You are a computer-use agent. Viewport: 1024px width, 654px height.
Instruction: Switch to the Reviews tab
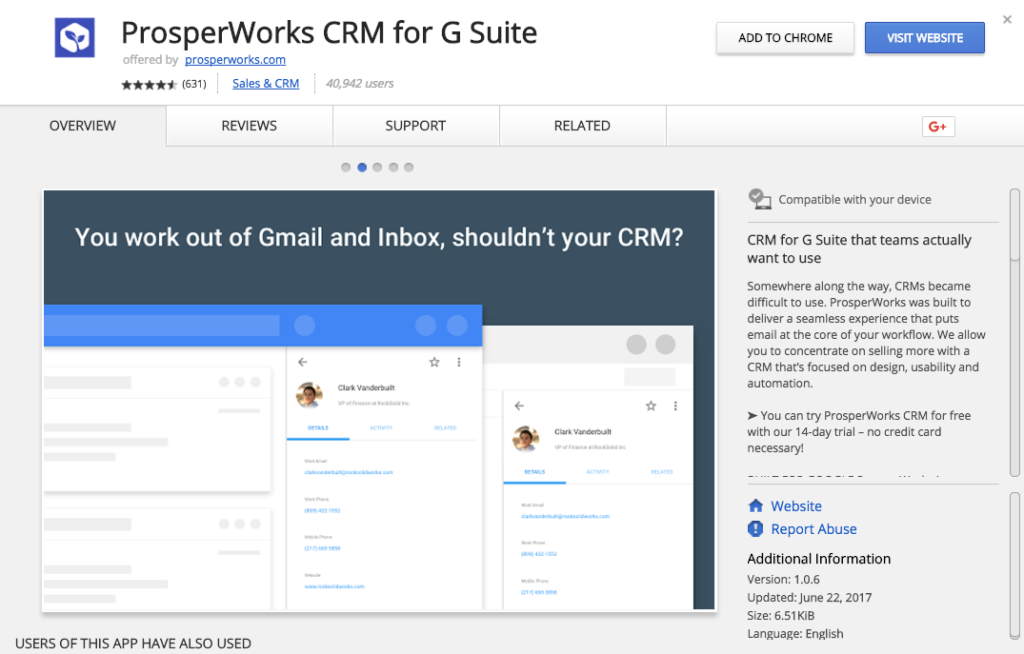pos(249,126)
